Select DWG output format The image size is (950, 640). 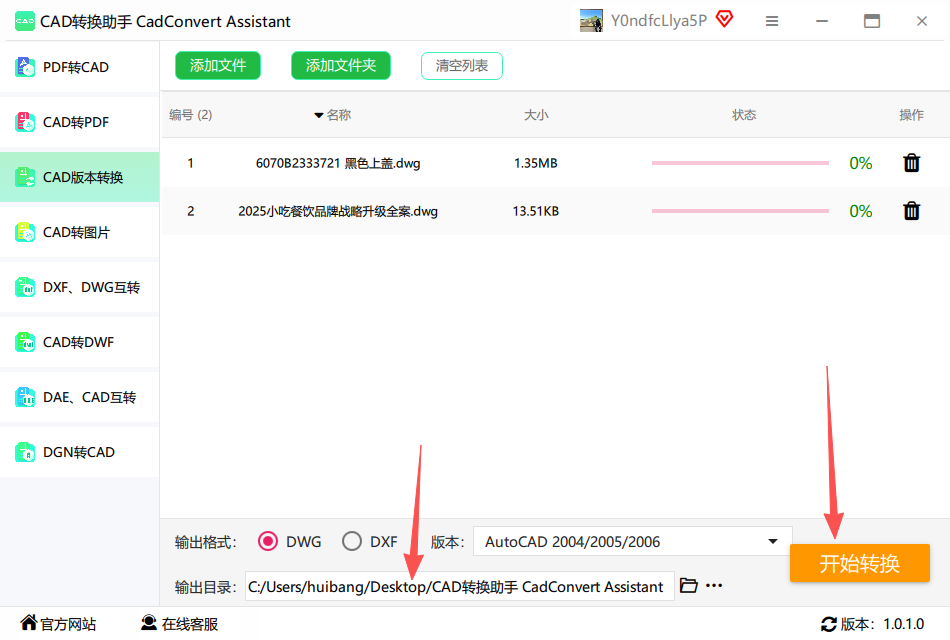pos(268,541)
